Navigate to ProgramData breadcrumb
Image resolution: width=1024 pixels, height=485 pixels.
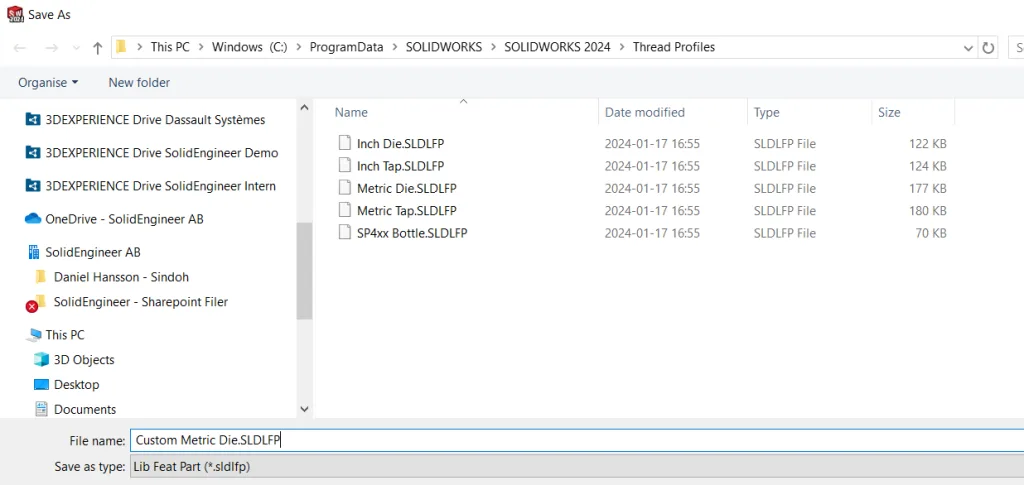pyautogui.click(x=346, y=47)
